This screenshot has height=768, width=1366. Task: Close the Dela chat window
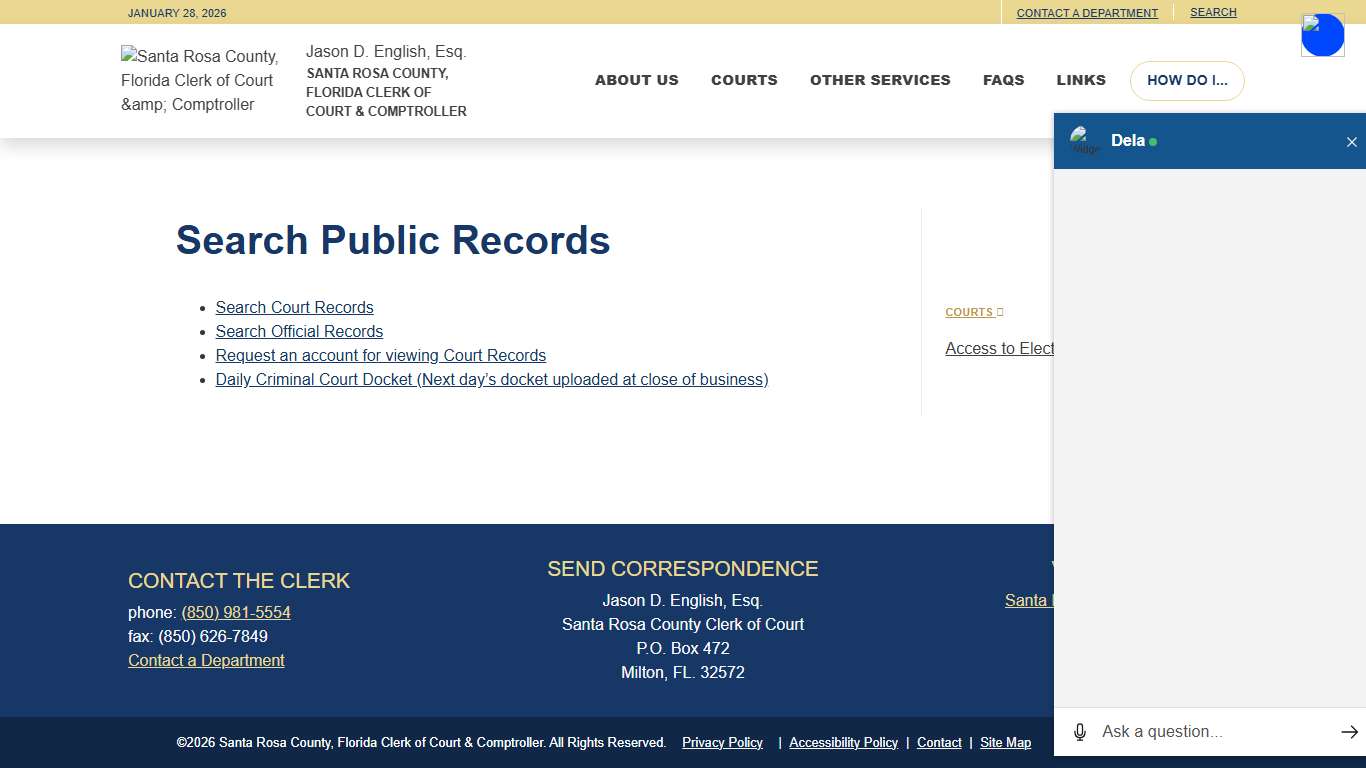click(x=1352, y=141)
